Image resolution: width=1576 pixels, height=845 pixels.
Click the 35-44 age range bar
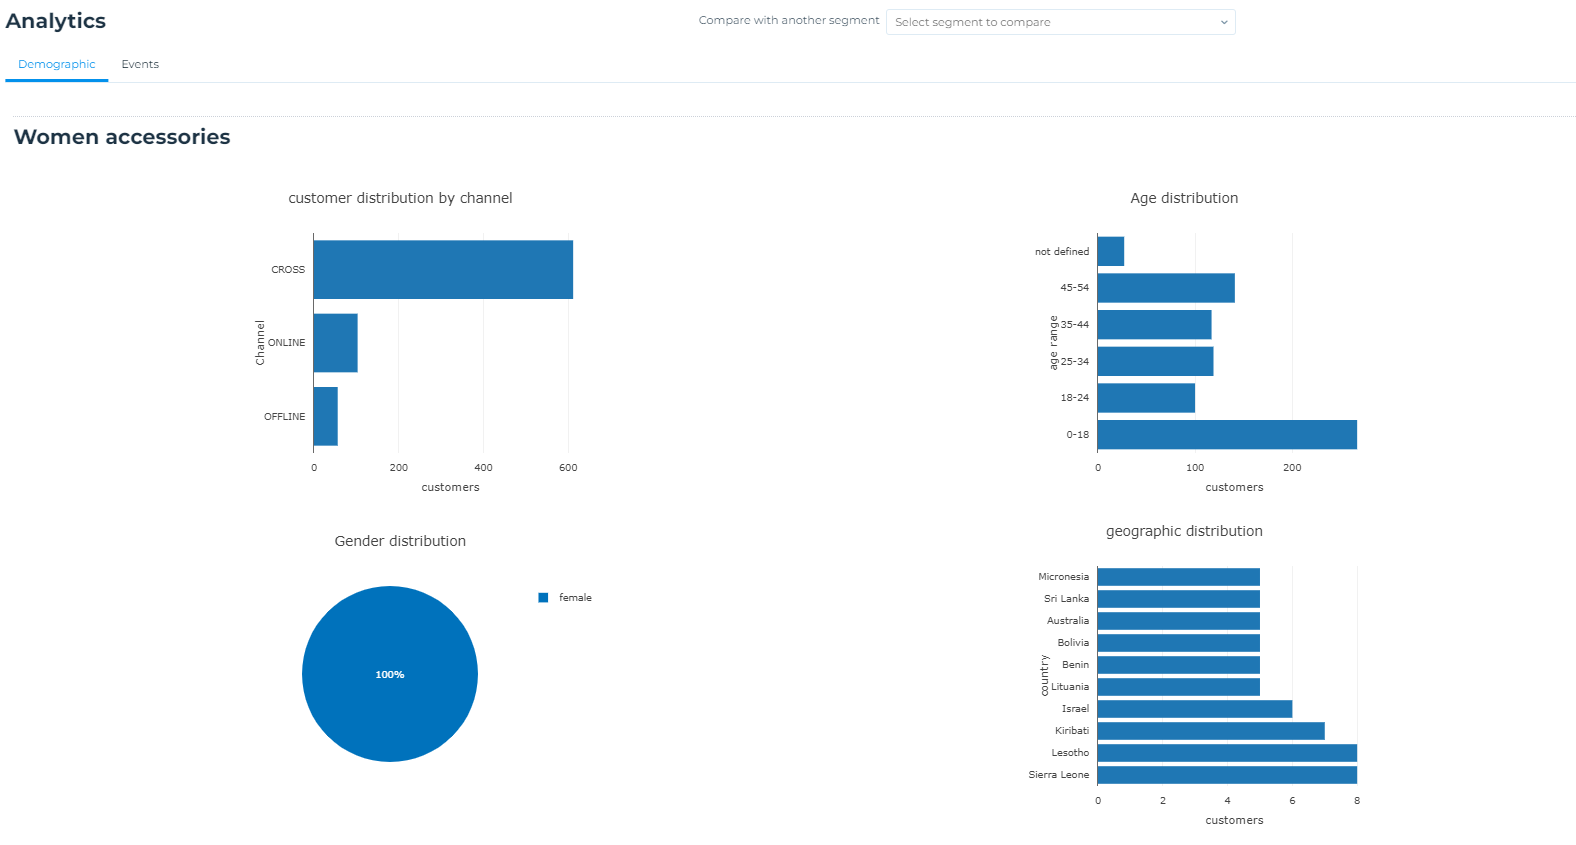(x=1154, y=325)
